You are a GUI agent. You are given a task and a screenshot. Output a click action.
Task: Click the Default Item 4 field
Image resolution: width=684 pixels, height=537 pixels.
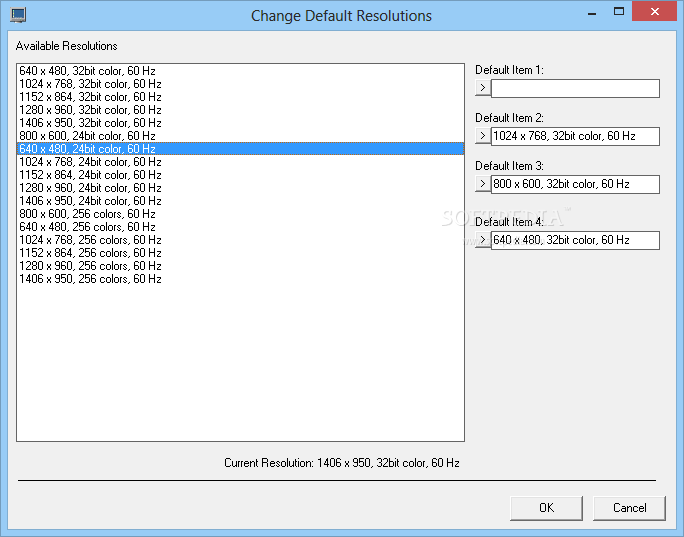point(575,240)
